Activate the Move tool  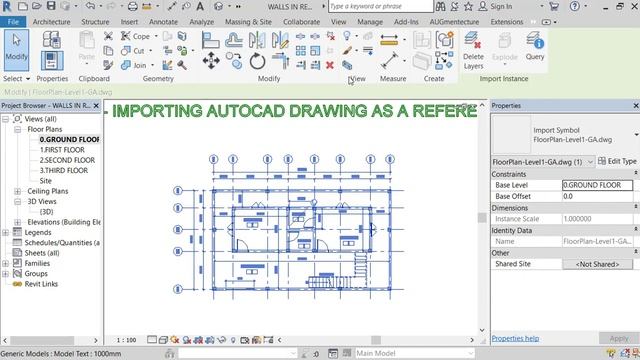coord(211,61)
